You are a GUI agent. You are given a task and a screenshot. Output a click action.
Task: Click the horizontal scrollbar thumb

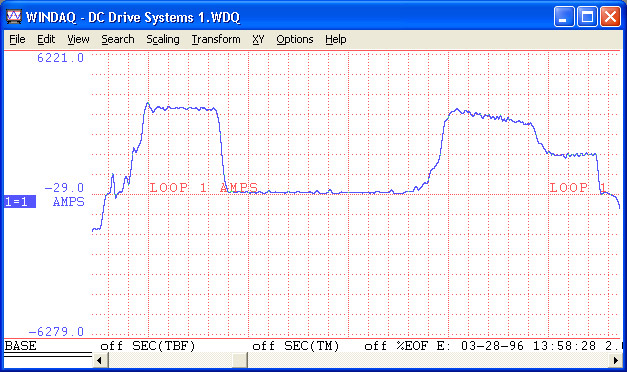(240, 360)
